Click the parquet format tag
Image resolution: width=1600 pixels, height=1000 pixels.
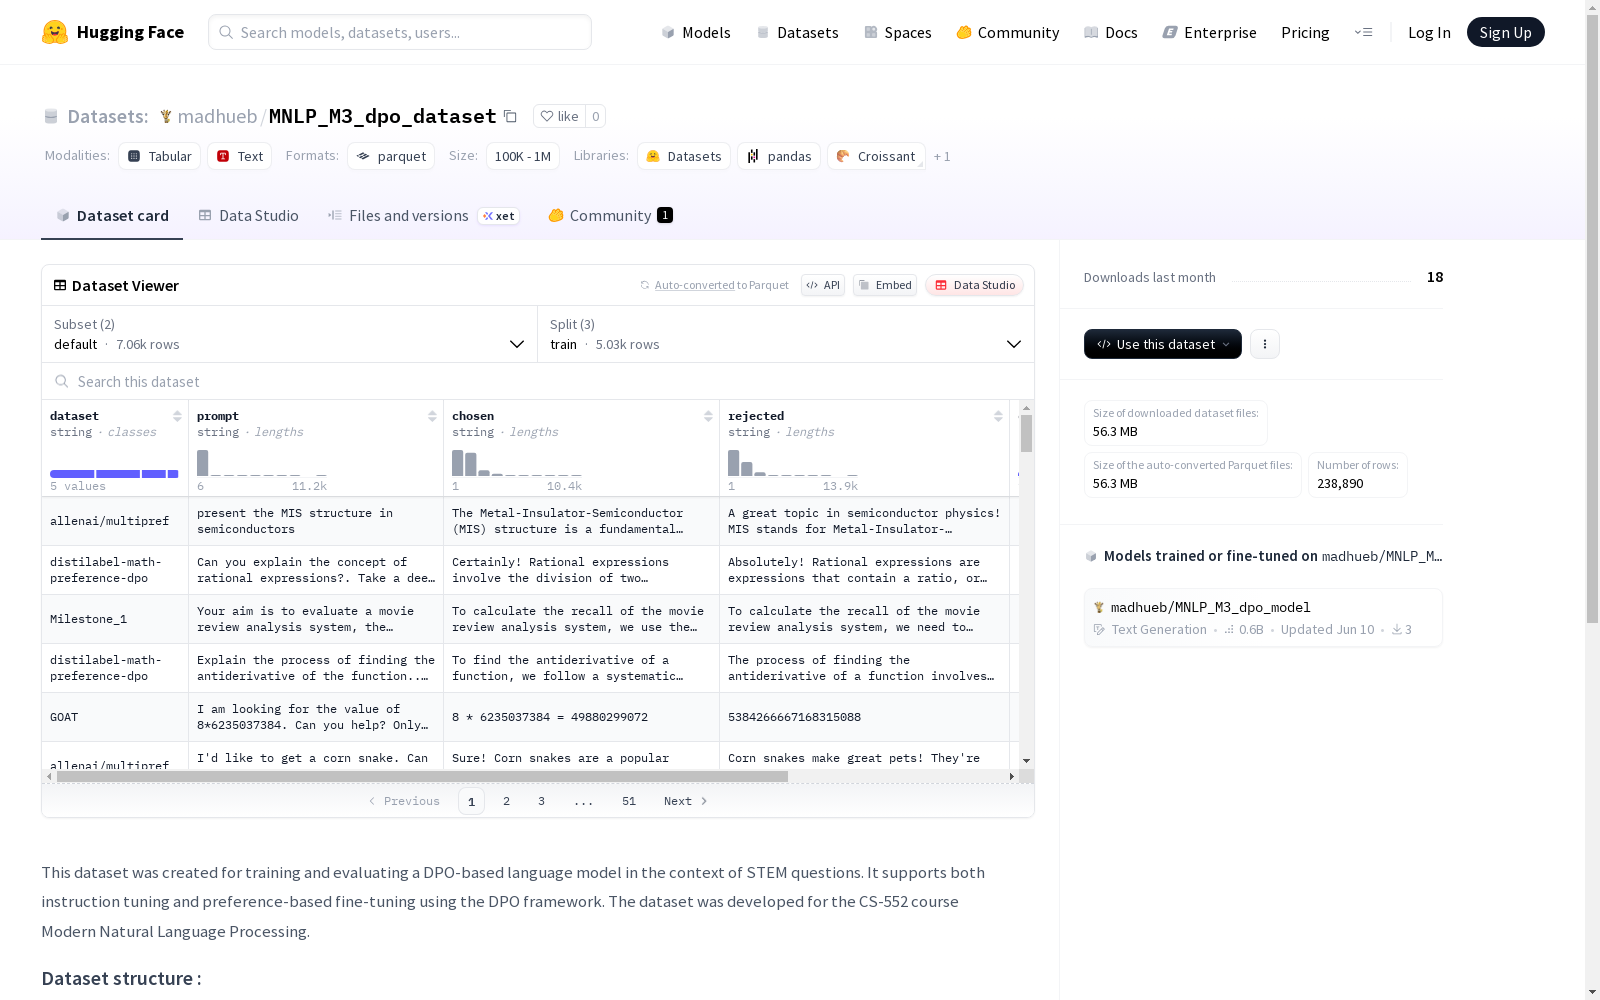click(x=391, y=156)
